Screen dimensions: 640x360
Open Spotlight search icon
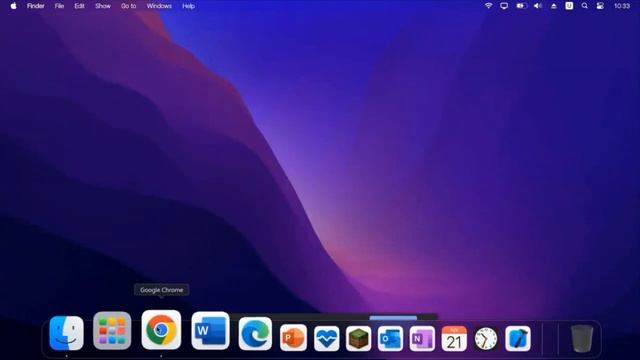tap(584, 6)
